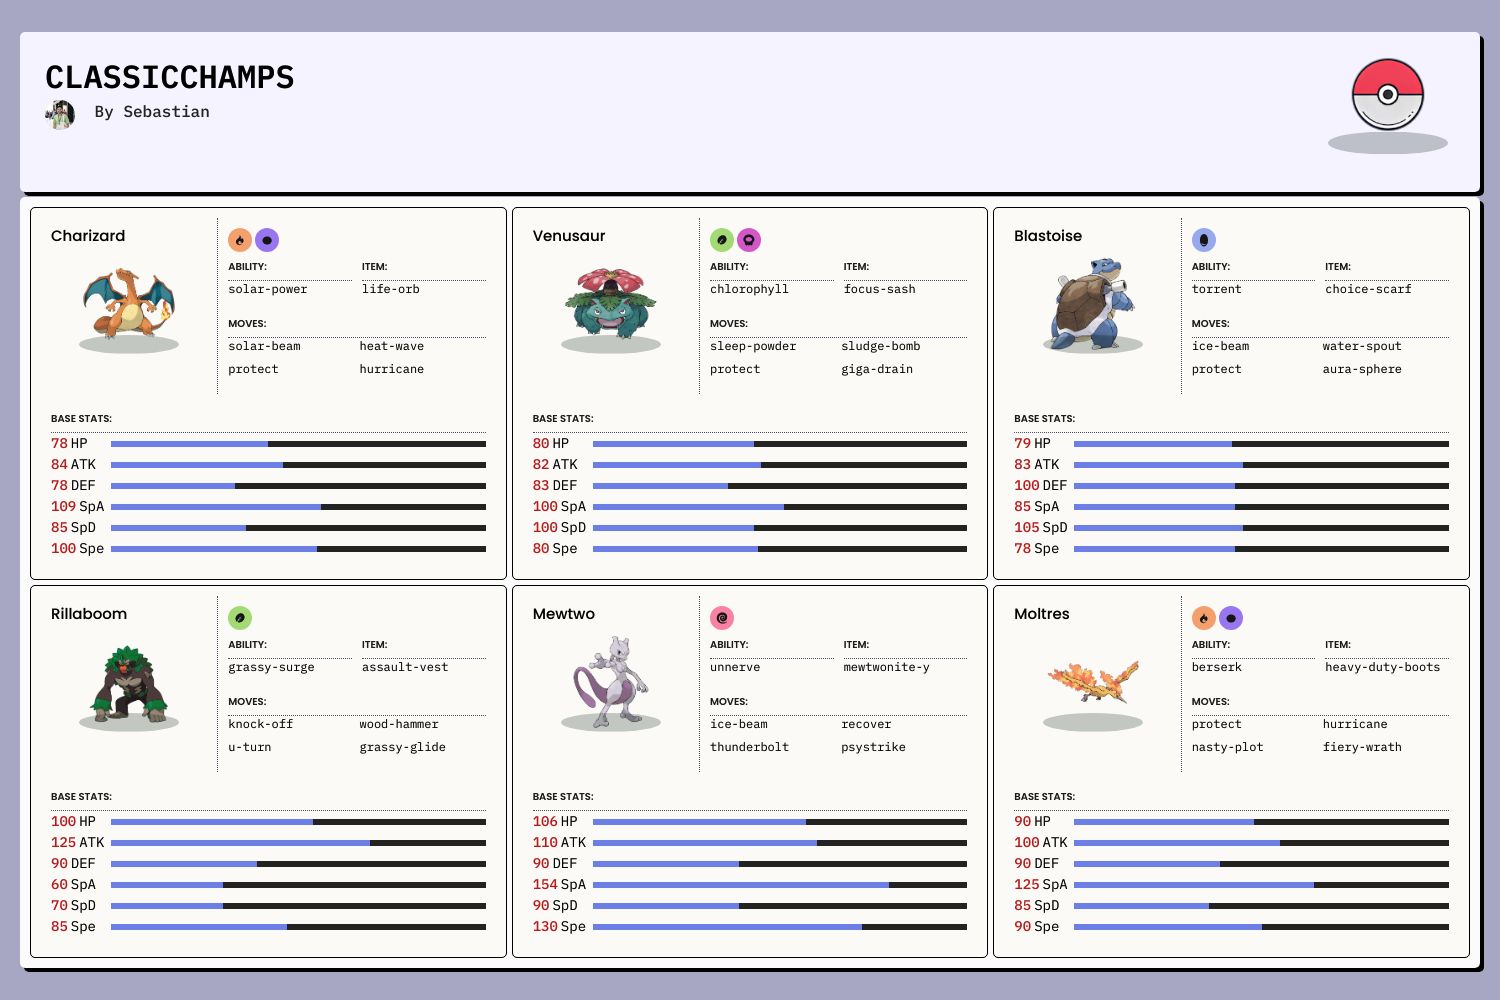Click Mewtwo's SpA stat bar
The image size is (1500, 1000).
click(x=779, y=885)
